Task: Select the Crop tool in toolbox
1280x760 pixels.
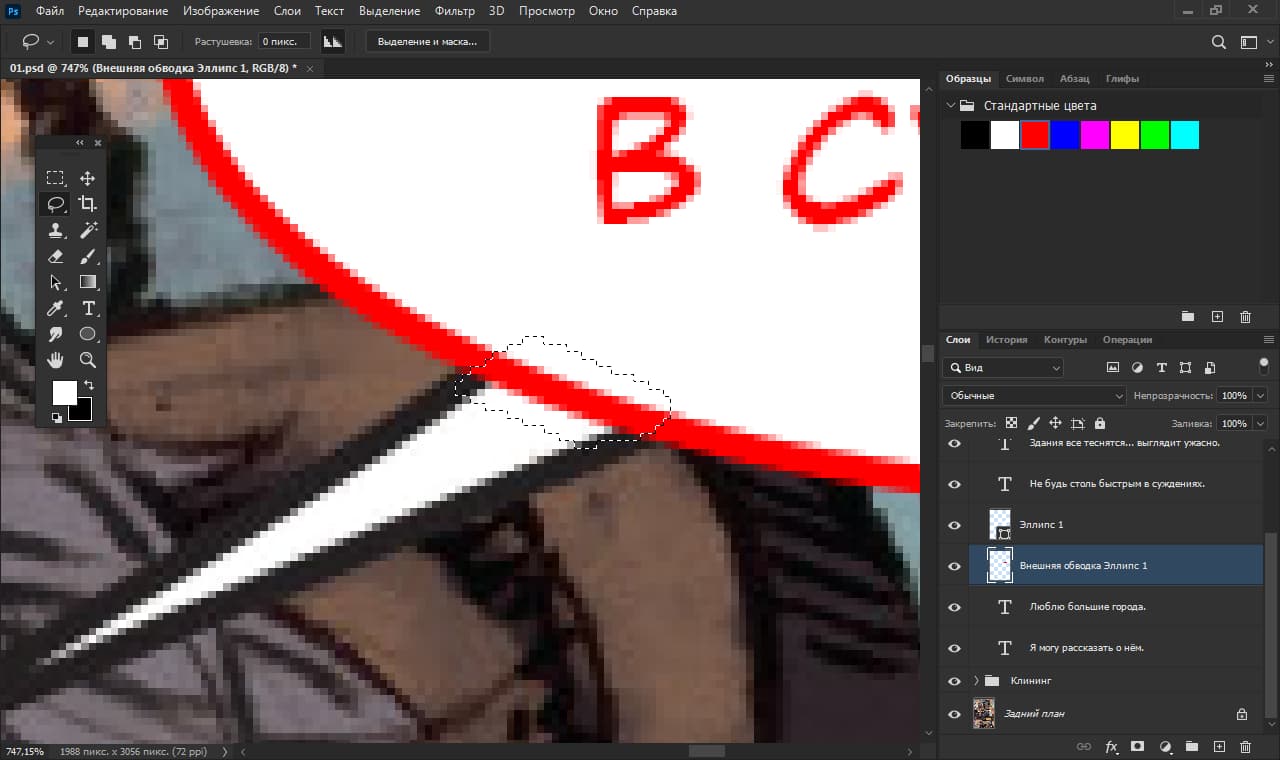Action: pos(88,204)
